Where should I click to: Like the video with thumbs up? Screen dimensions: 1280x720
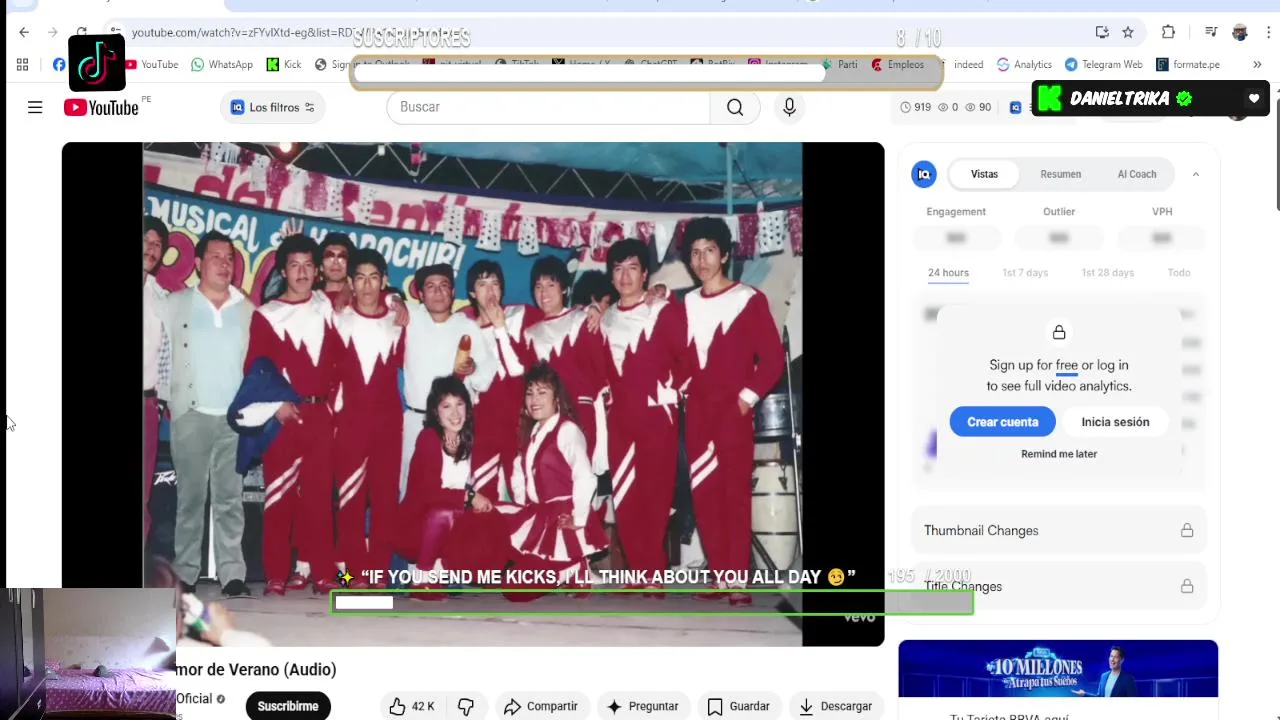pyautogui.click(x=411, y=706)
